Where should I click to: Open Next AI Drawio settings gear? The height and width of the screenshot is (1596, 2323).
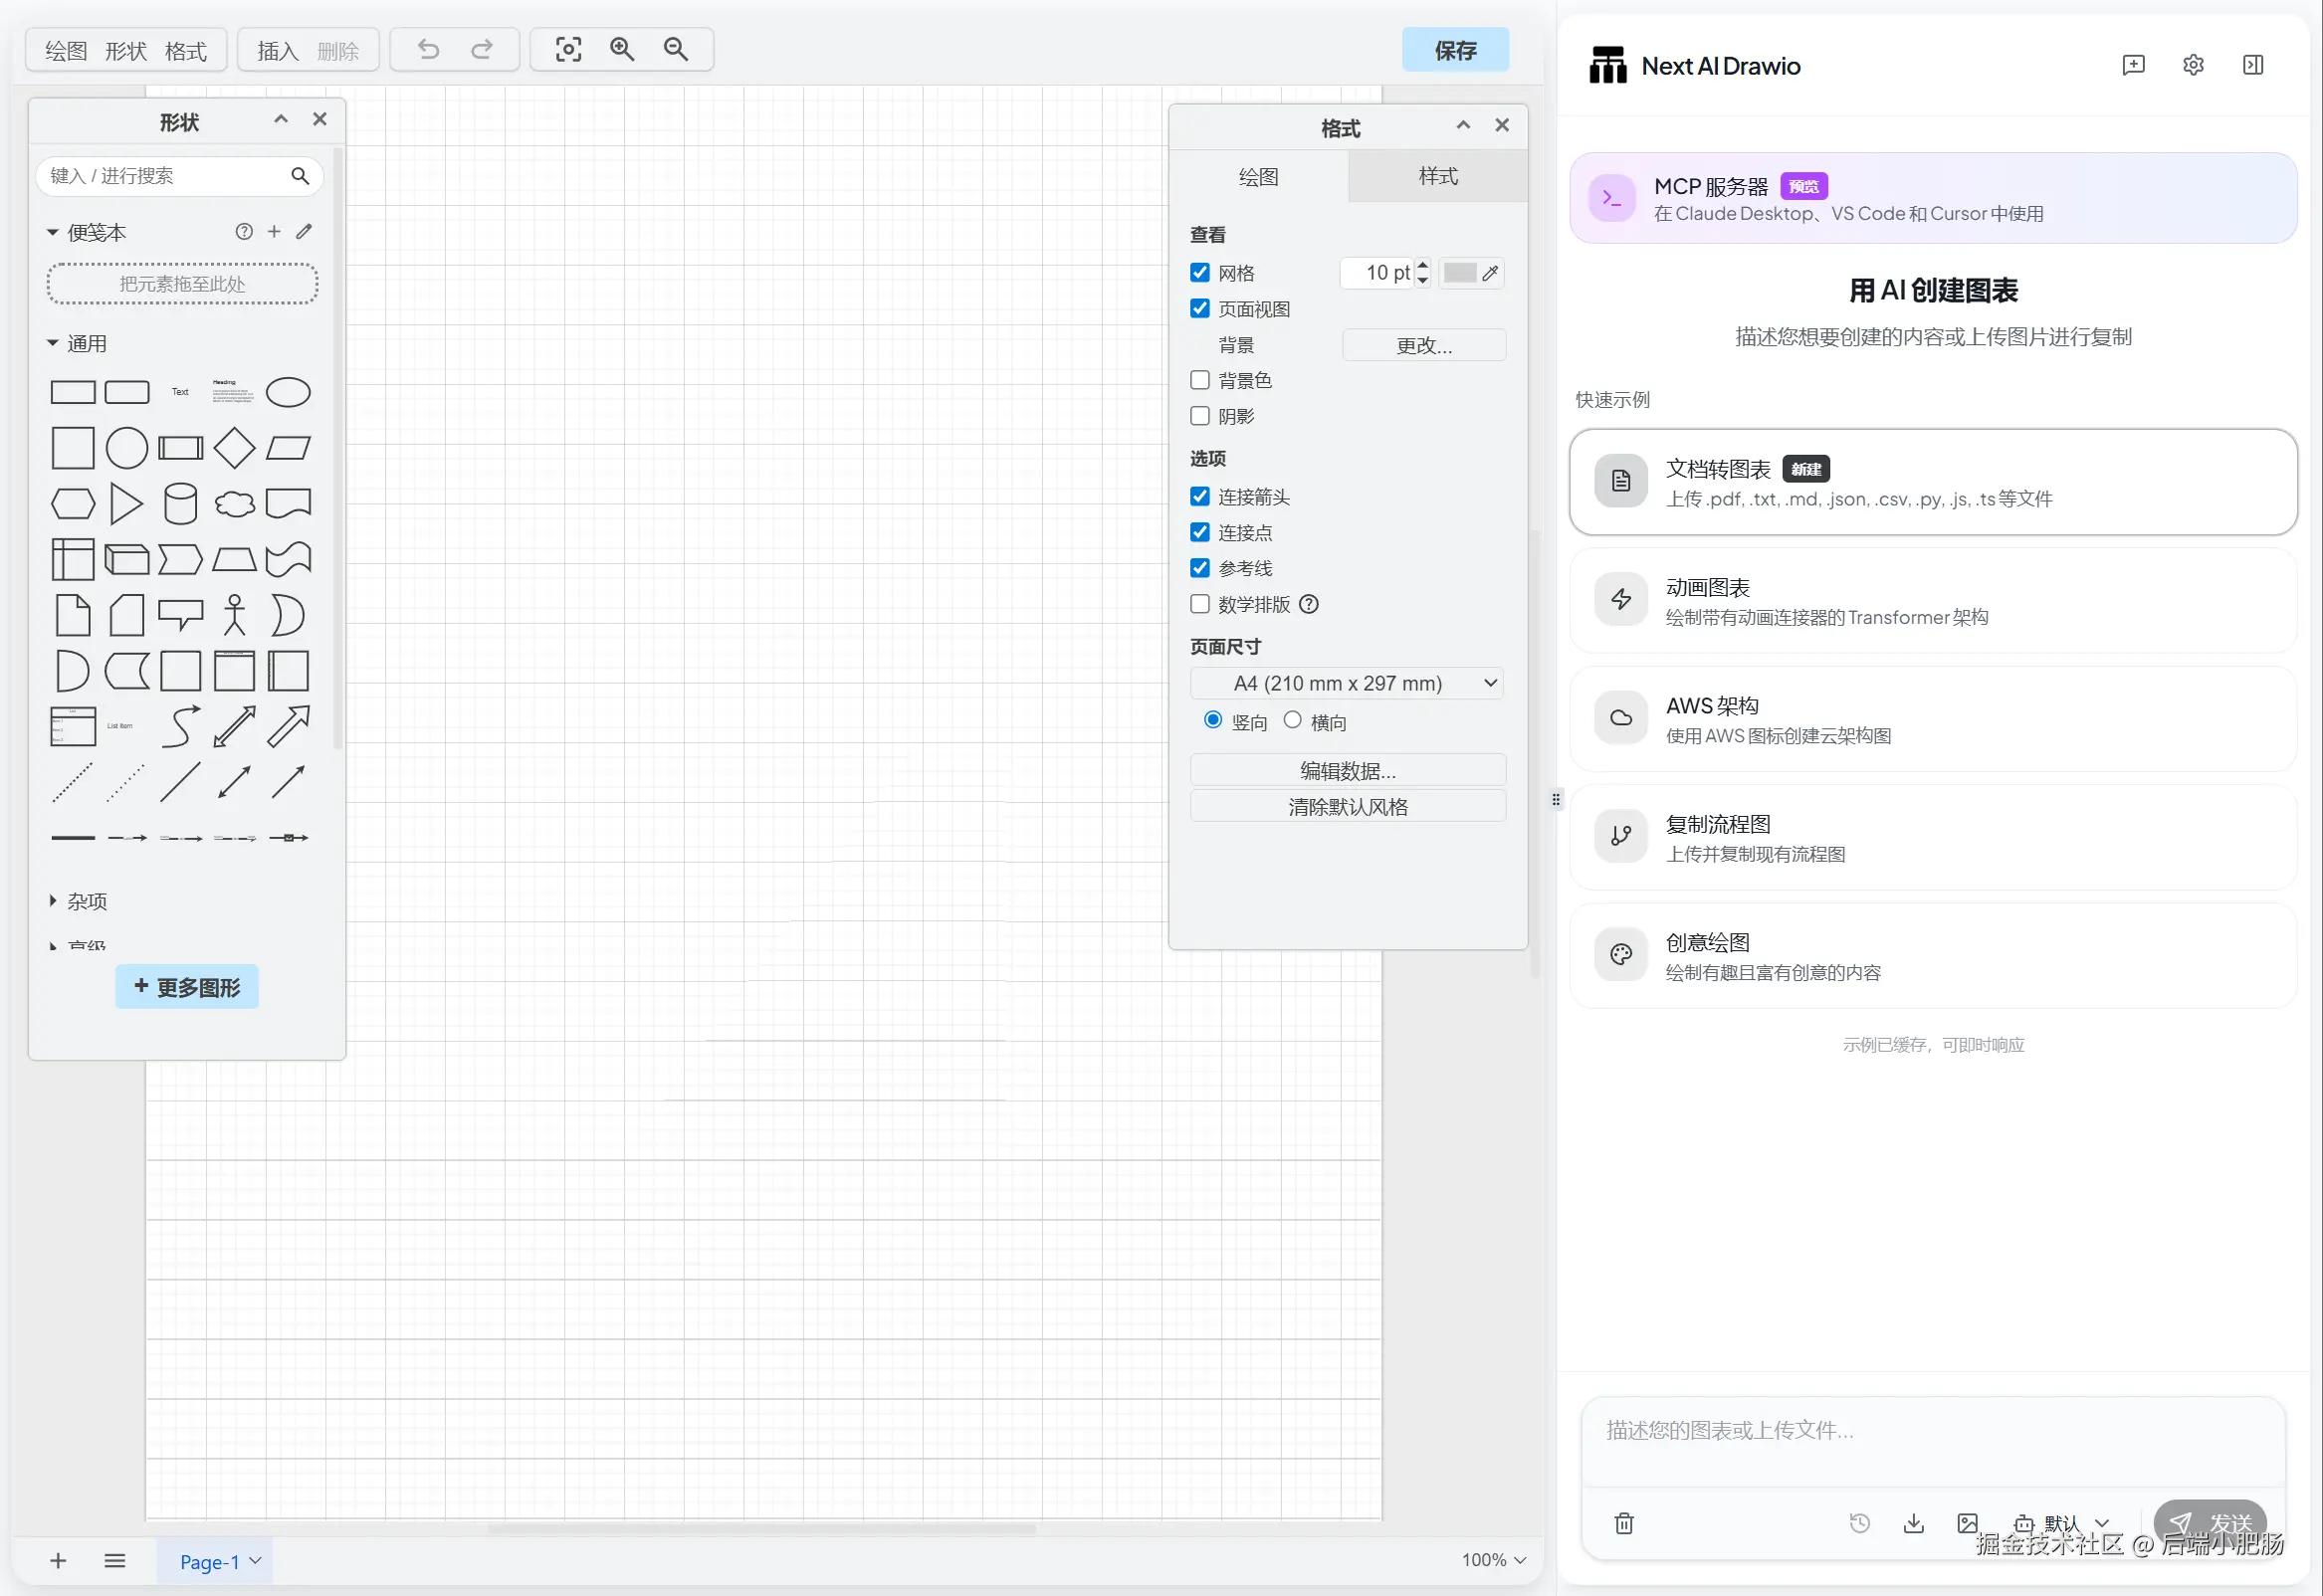pyautogui.click(x=2192, y=66)
